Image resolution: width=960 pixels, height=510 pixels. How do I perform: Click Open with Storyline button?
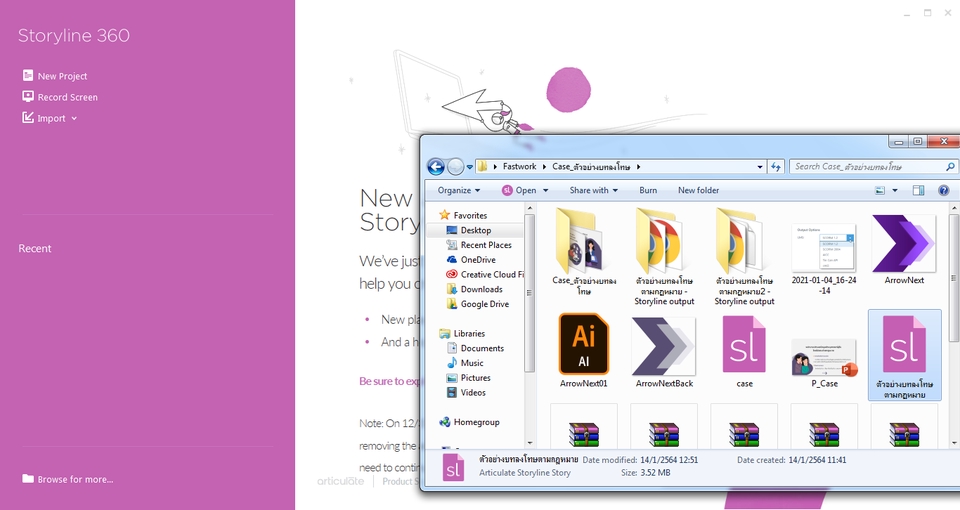[519, 190]
